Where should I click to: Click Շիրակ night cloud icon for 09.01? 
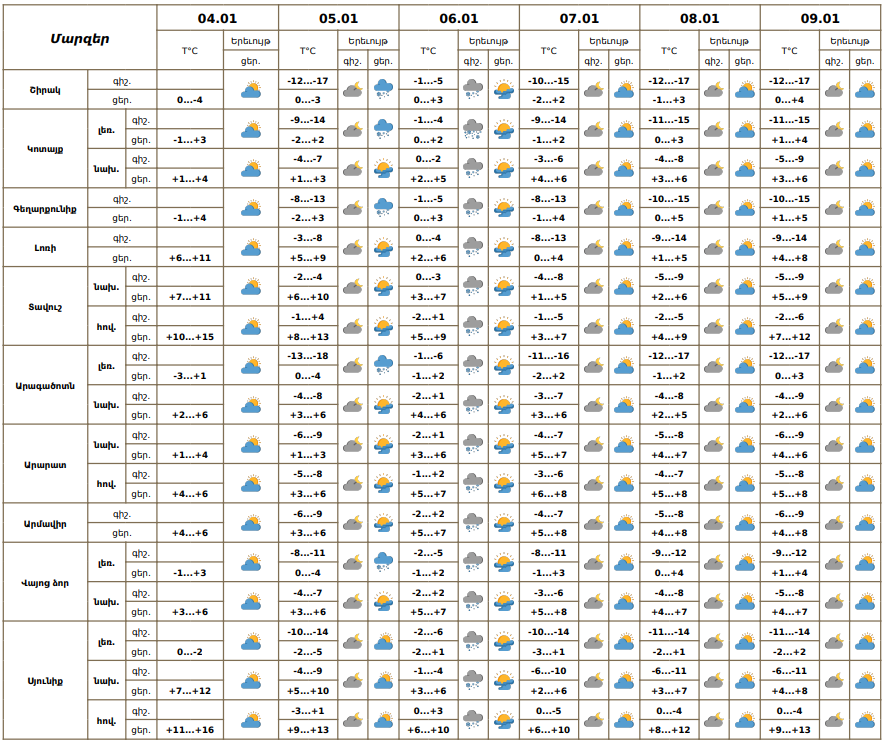(834, 89)
